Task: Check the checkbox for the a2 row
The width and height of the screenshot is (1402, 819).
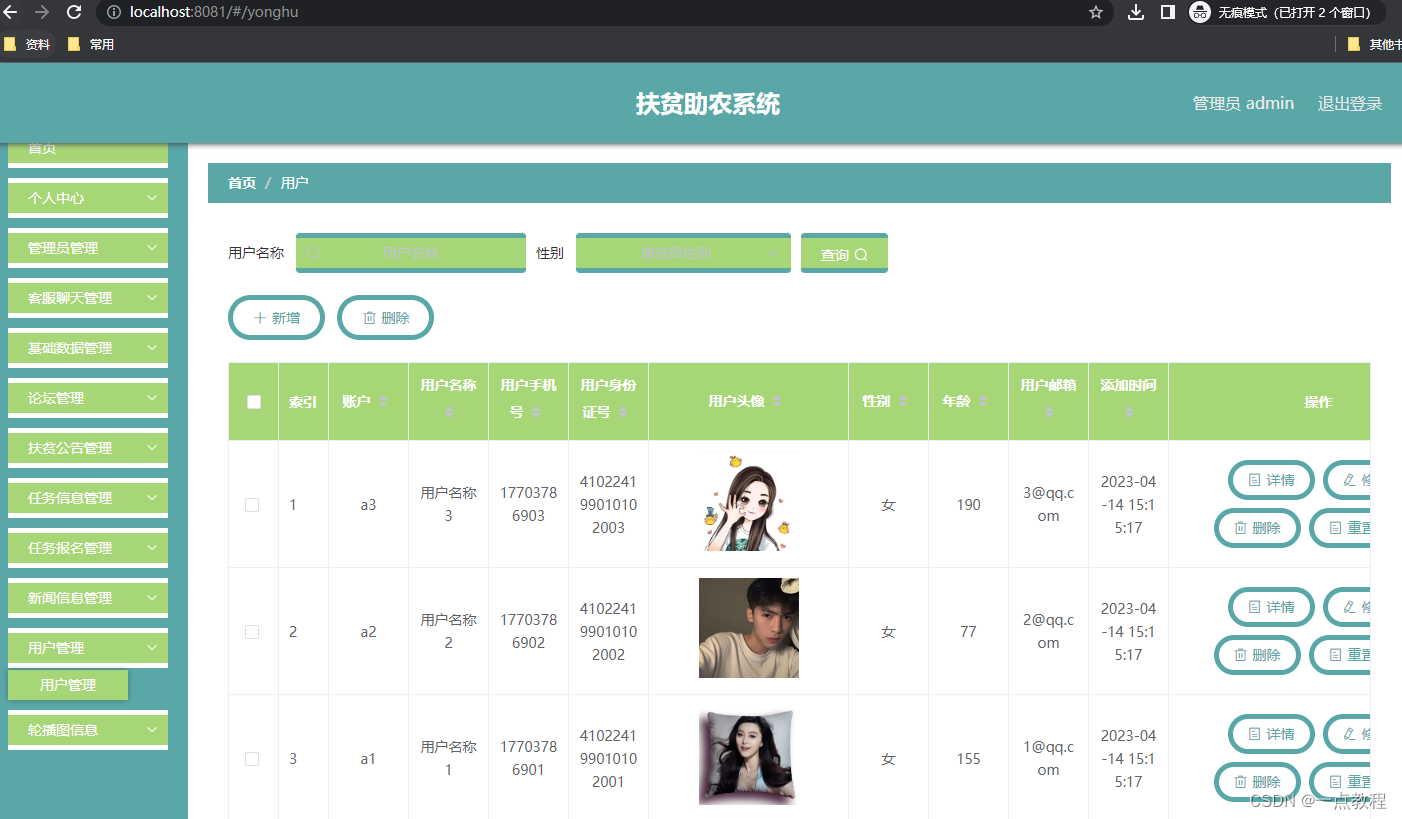Action: [x=252, y=632]
